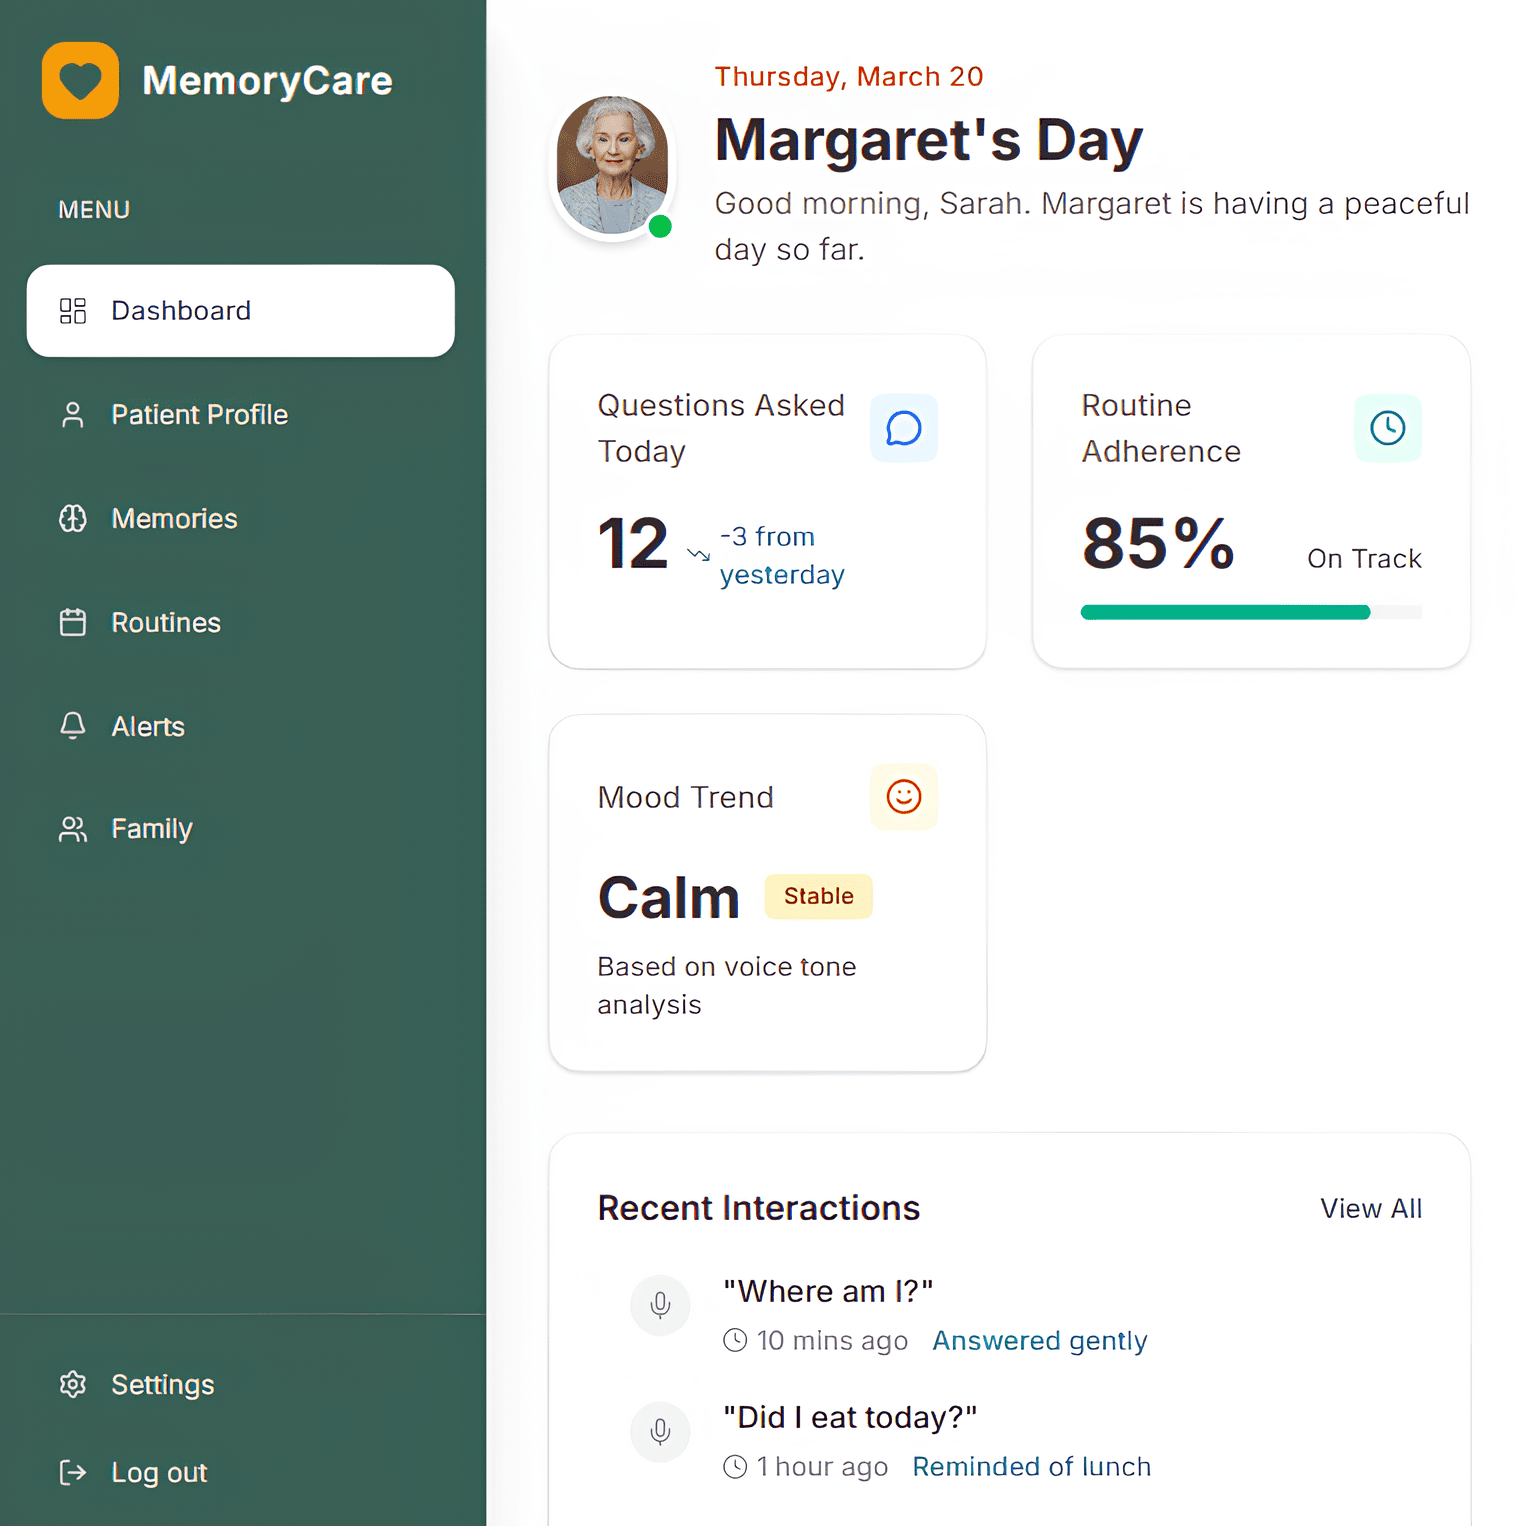Viewport: 1526px width, 1526px height.
Task: Click the bell icon next to Alerts
Action: (x=73, y=726)
